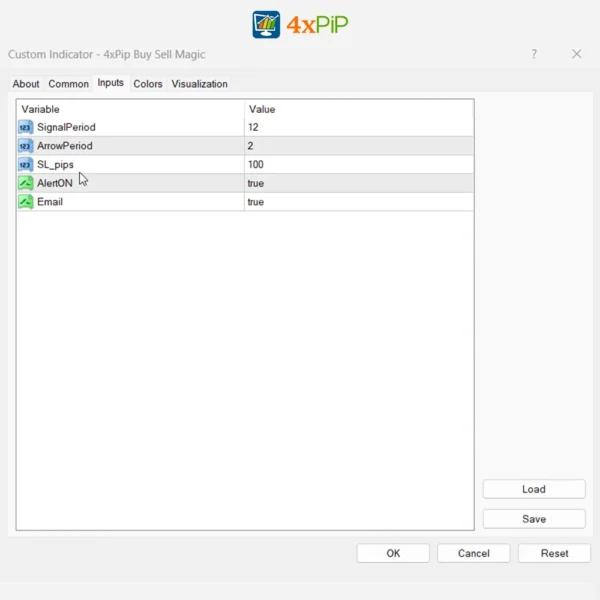Click the Email boolean type icon
This screenshot has height=600, width=600.
[26, 202]
